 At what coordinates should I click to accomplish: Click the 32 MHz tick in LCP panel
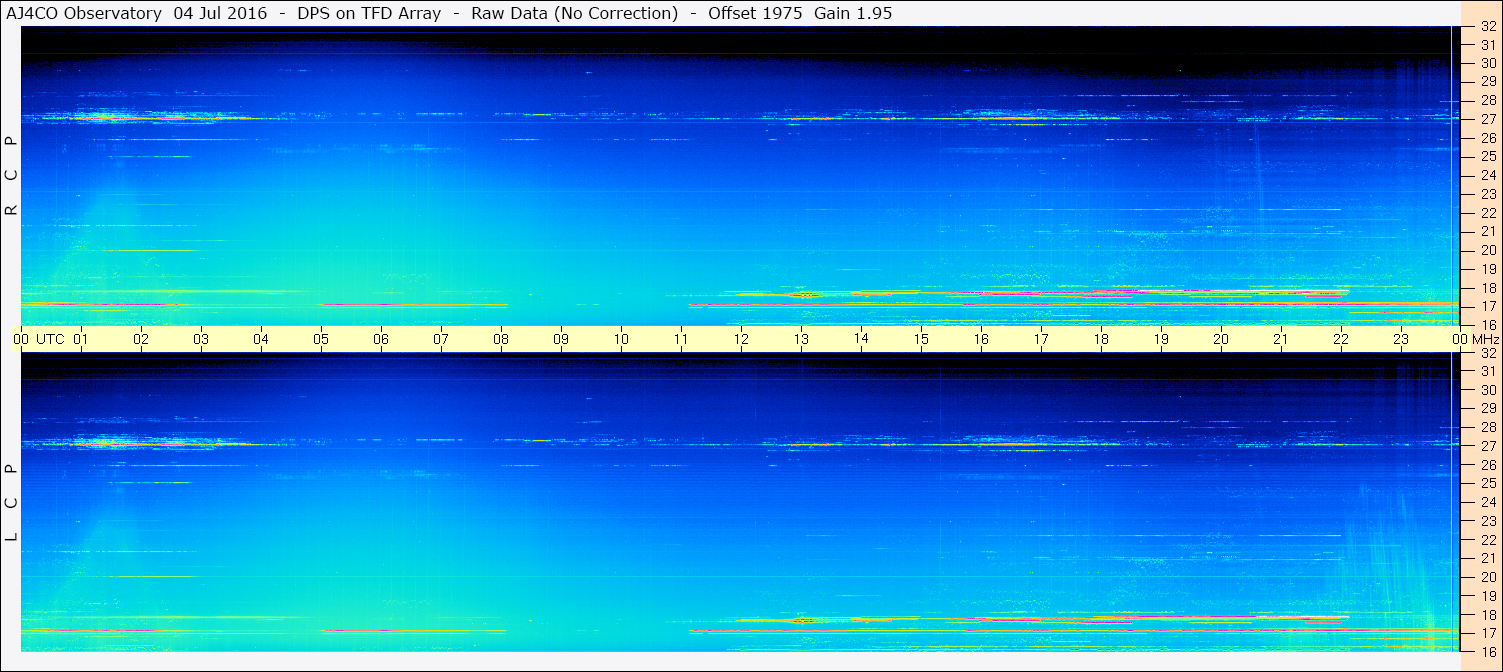tap(1487, 353)
